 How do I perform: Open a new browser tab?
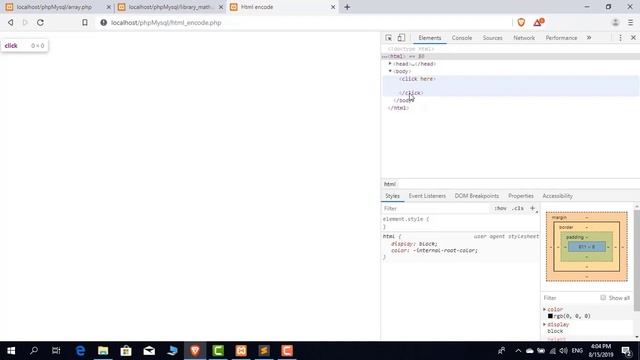tap(347, 7)
